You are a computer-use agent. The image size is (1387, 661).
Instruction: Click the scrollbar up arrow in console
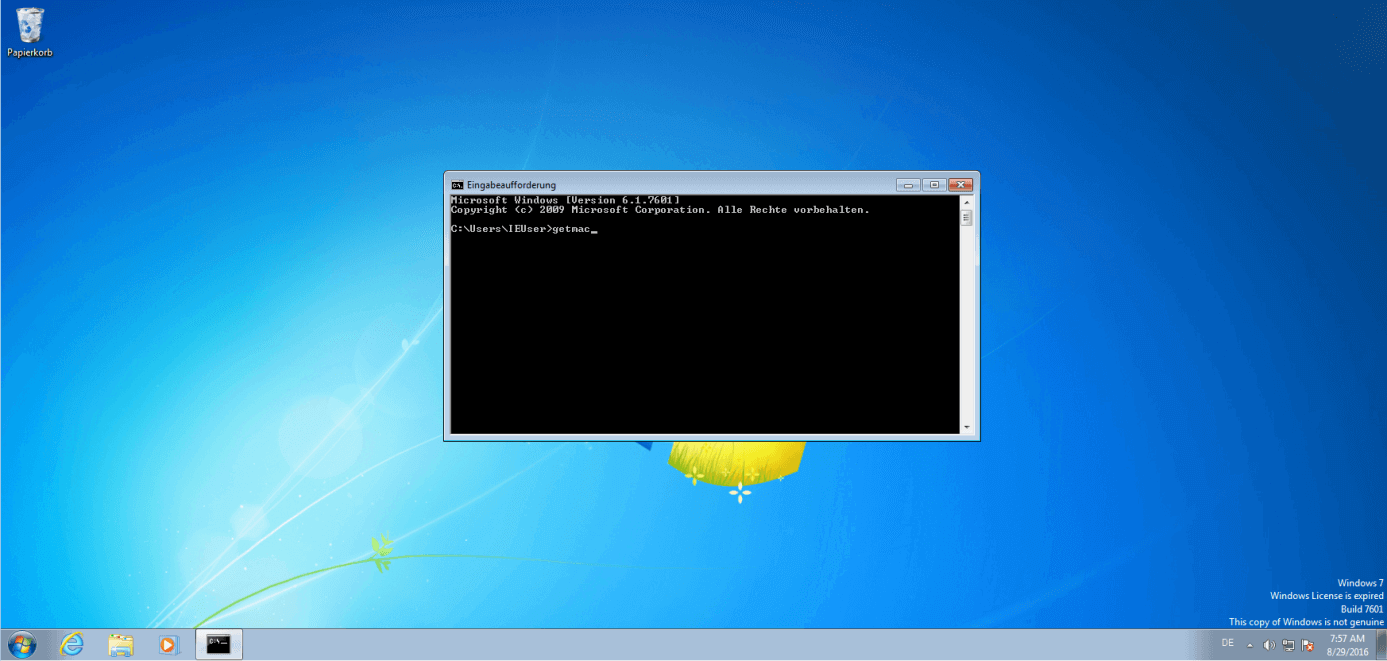click(966, 202)
